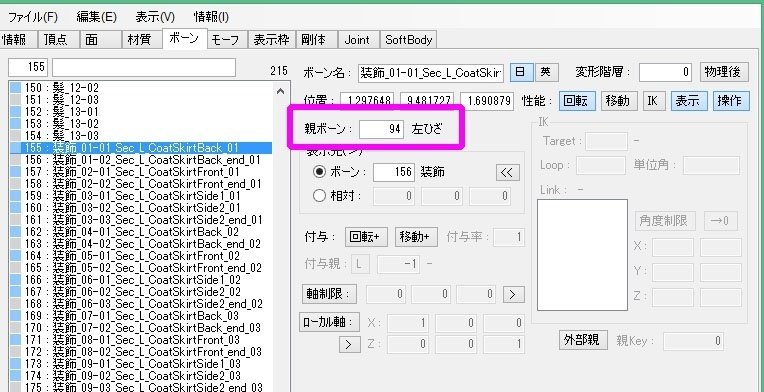Select bone 151 : 髪_12-03
Image resolution: width=764 pixels, height=392 pixels.
tap(141, 100)
